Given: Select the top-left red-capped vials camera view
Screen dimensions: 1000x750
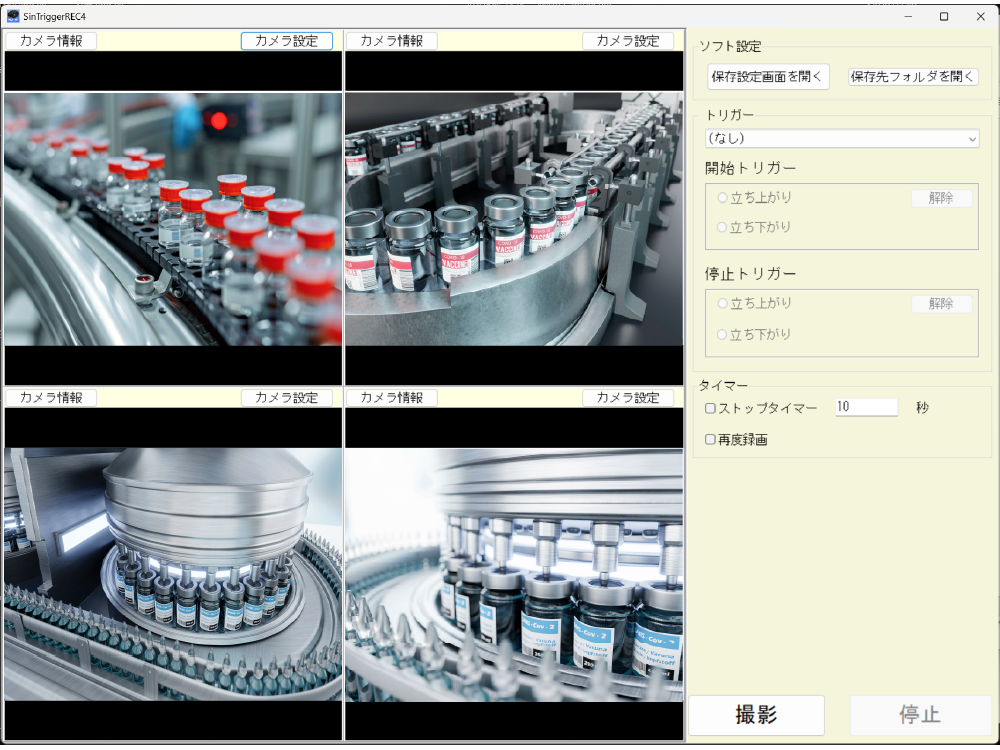Looking at the screenshot, I should point(173,219).
